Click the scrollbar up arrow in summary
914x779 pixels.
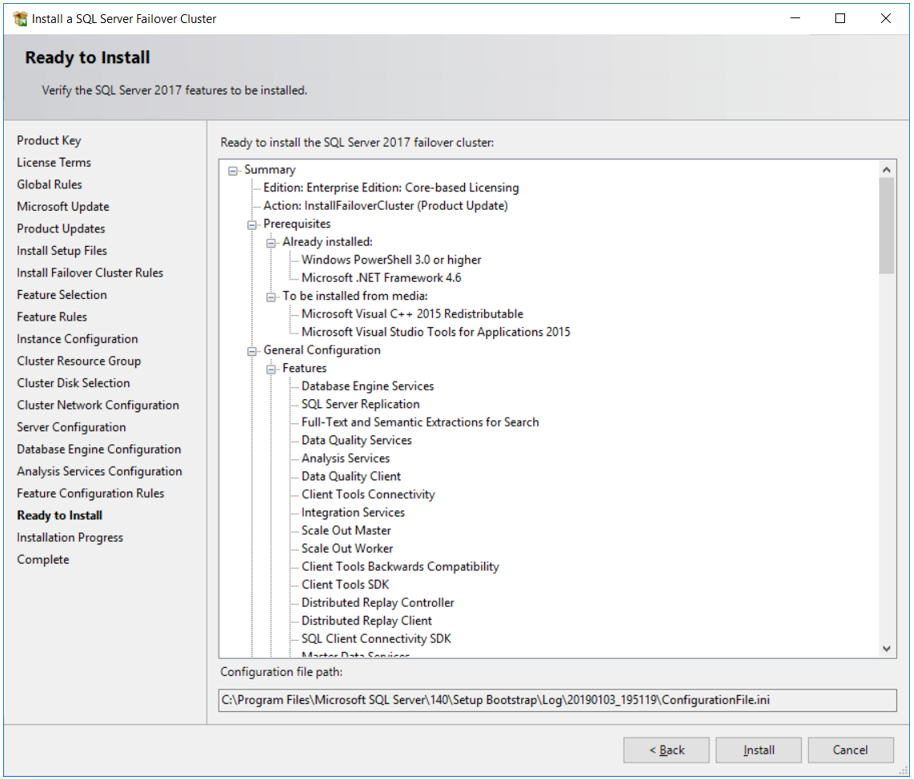tap(887, 170)
